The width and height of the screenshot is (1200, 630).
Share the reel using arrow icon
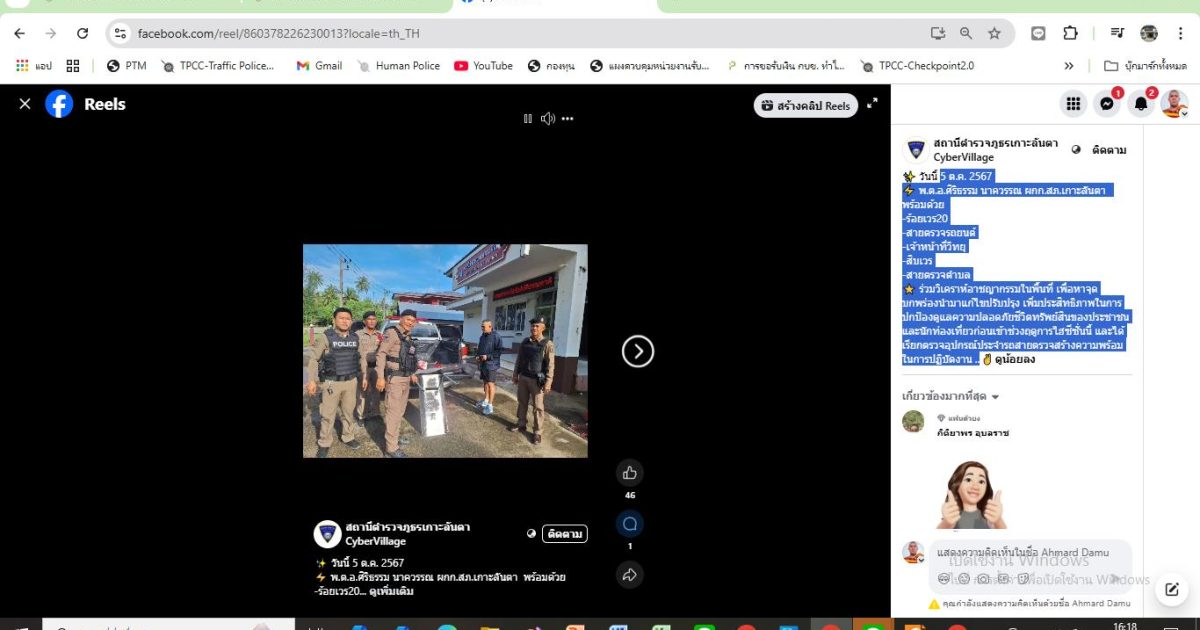coord(629,575)
